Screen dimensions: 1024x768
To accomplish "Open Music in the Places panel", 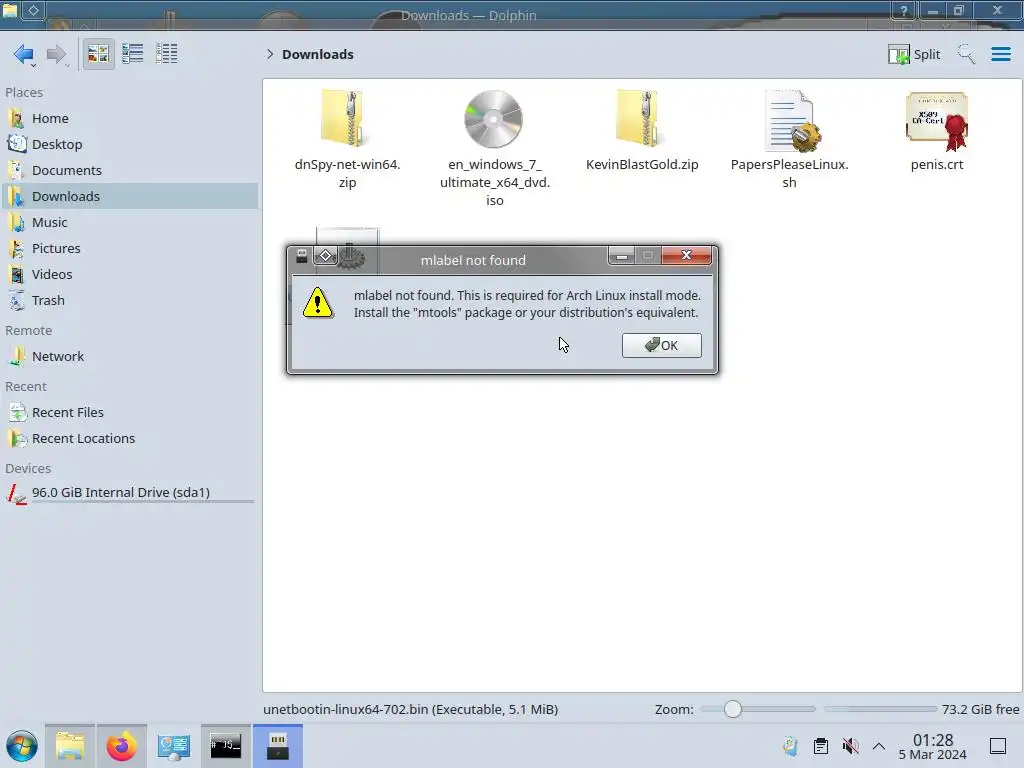I will pyautogui.click(x=130, y=222).
